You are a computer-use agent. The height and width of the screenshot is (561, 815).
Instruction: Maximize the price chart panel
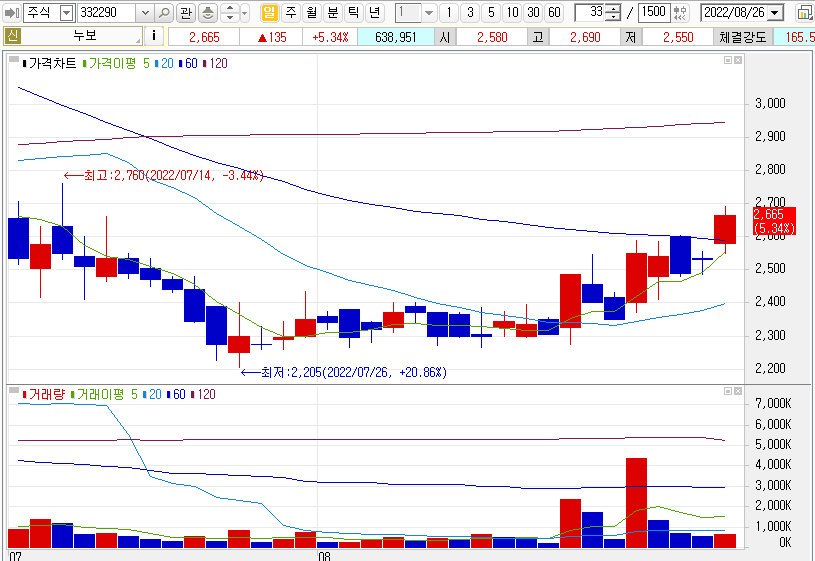pyautogui.click(x=728, y=60)
